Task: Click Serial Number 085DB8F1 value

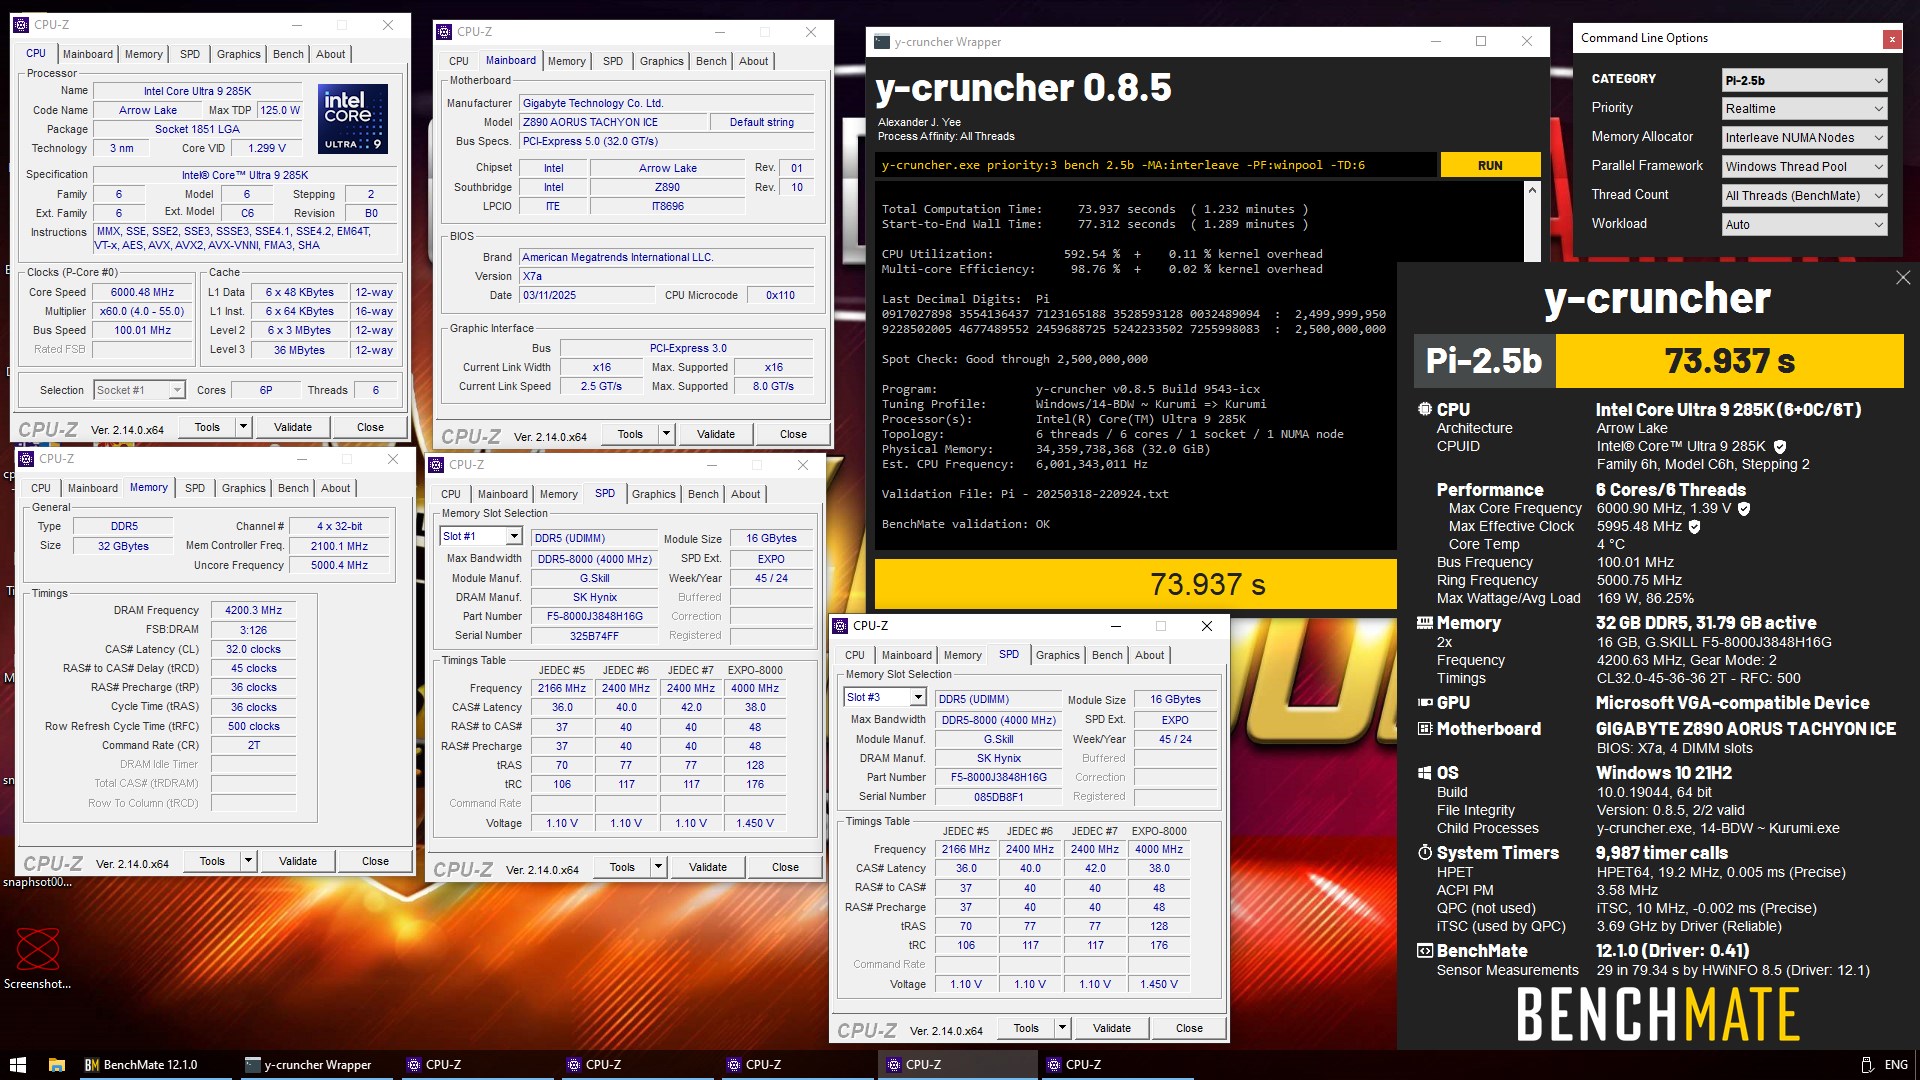Action: point(998,797)
